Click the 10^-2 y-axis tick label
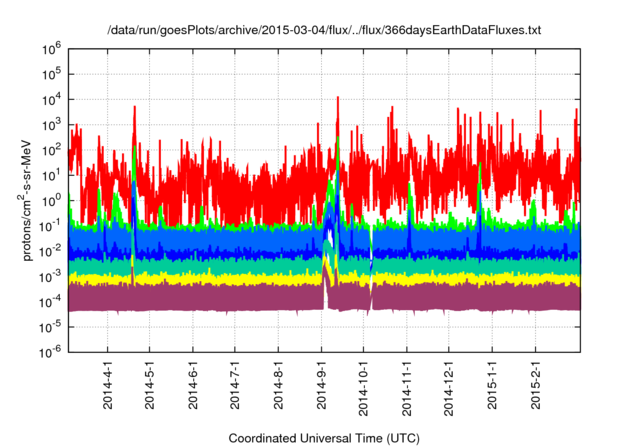Image resolution: width=640 pixels, height=448 pixels. click(50, 252)
